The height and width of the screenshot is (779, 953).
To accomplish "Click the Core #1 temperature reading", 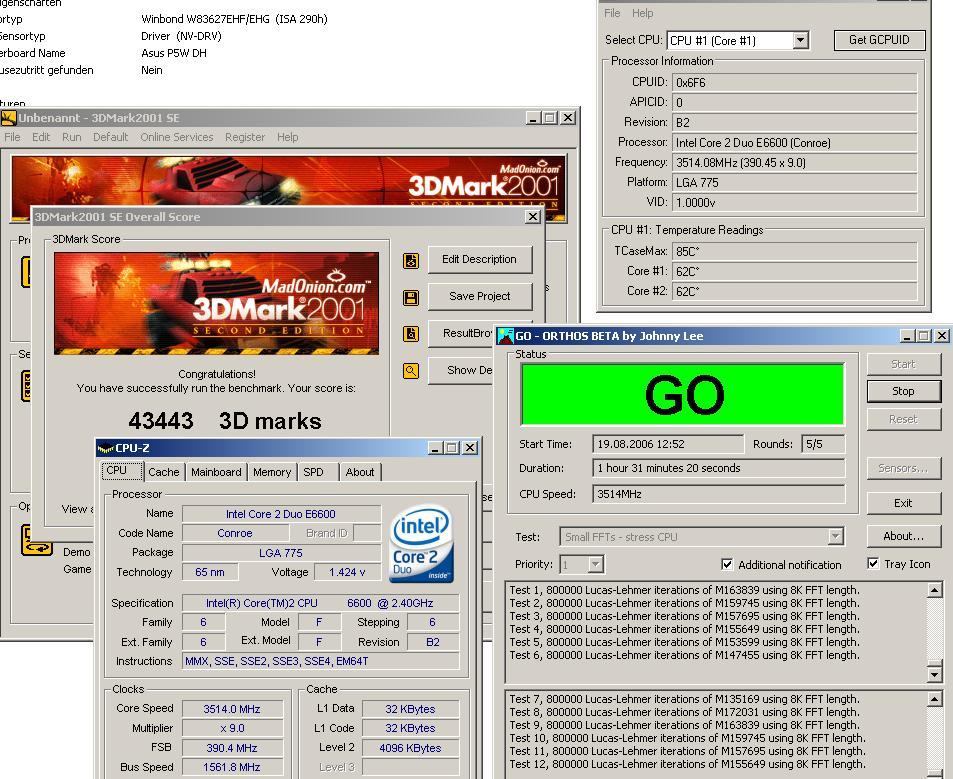I will coord(794,272).
